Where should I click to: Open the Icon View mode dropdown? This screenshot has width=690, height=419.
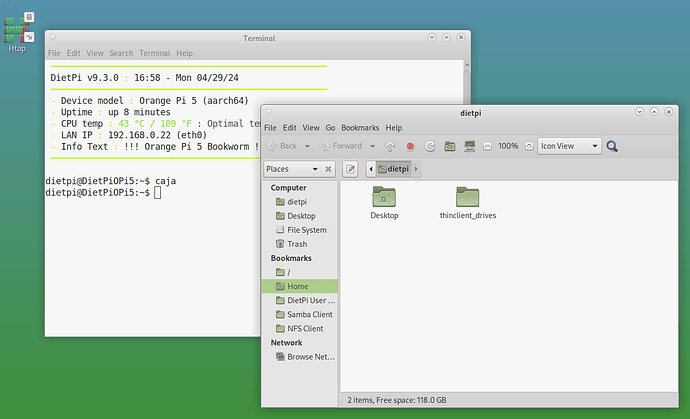click(569, 146)
